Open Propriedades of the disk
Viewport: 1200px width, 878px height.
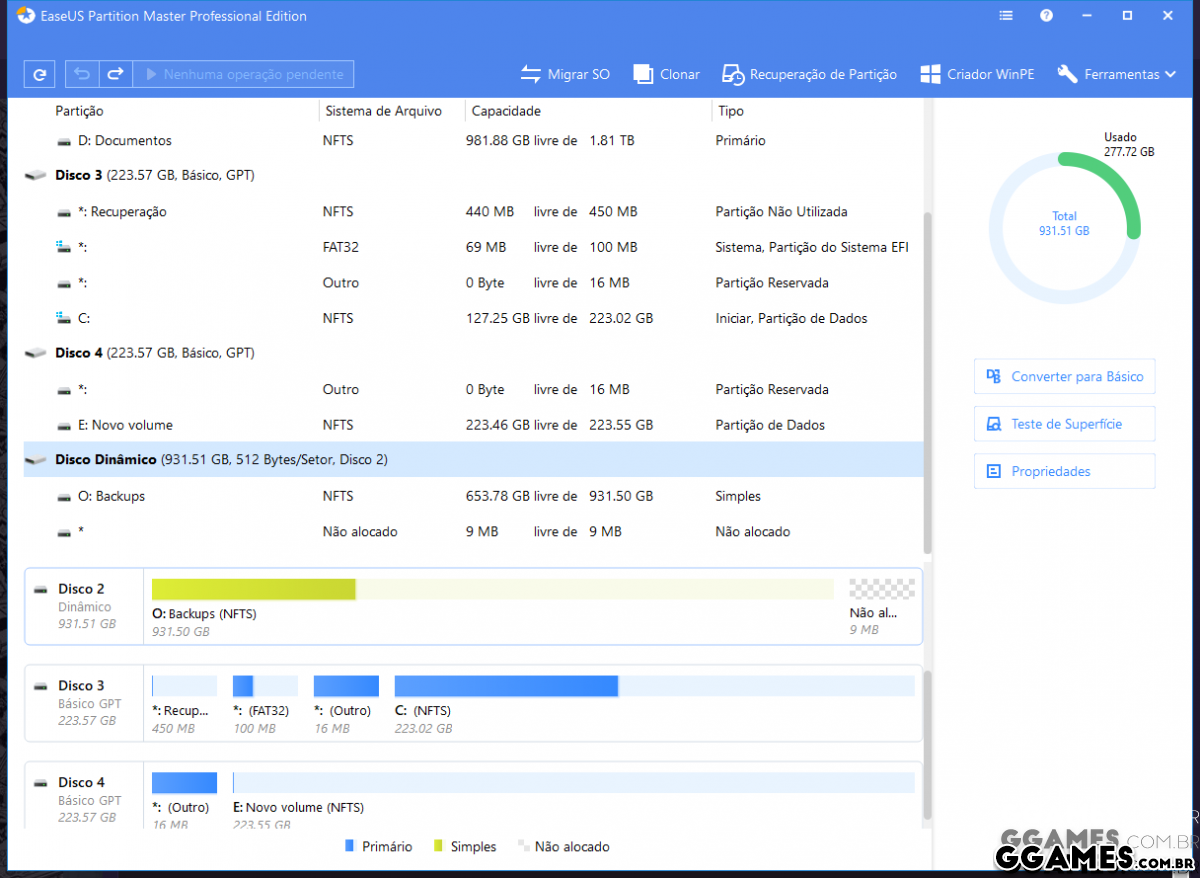click(x=1064, y=471)
